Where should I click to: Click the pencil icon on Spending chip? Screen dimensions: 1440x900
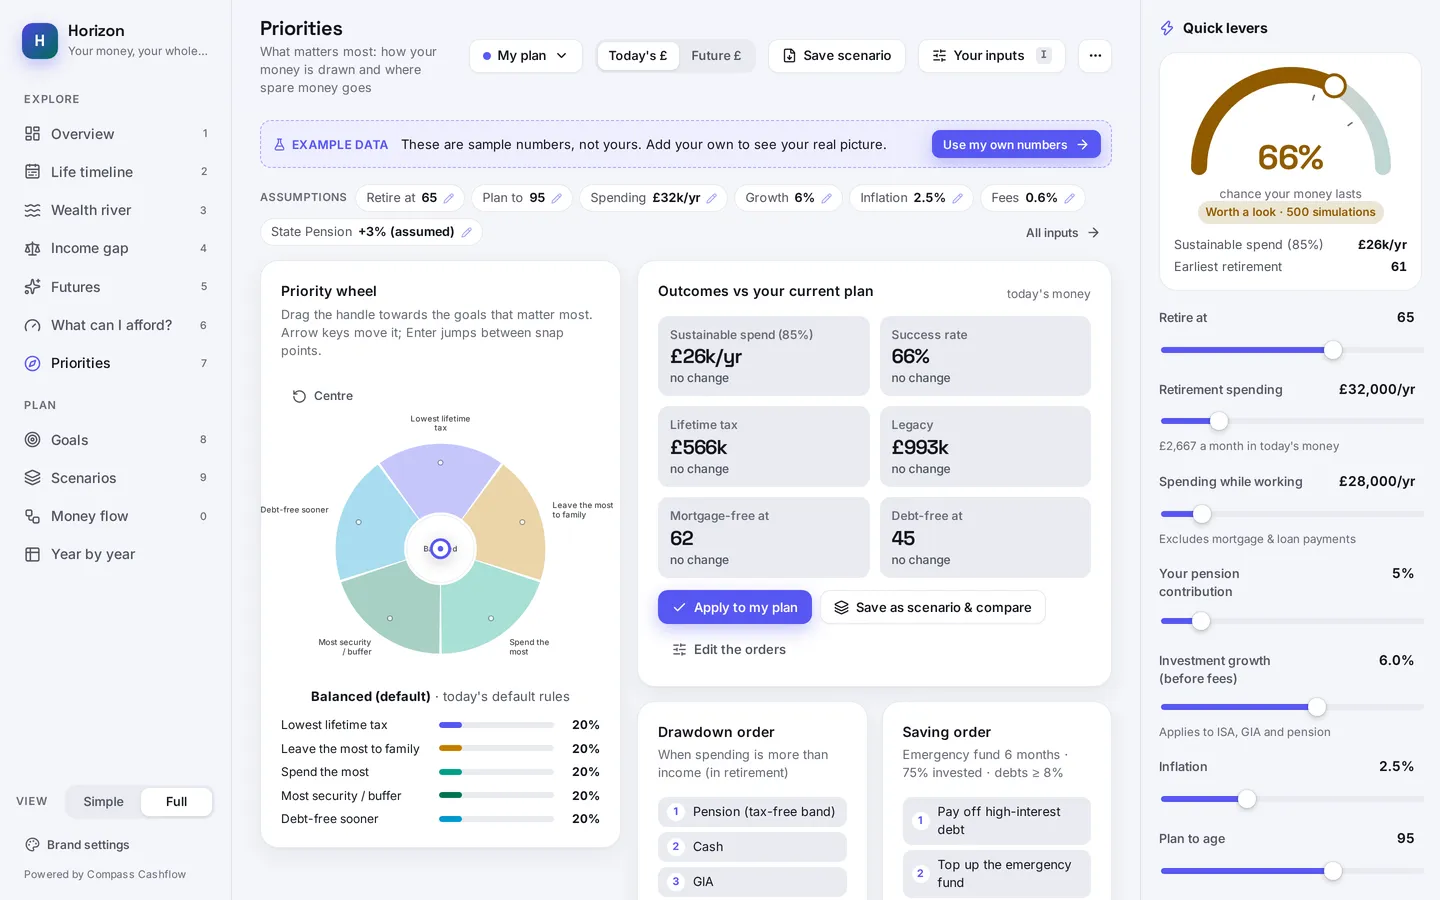tap(712, 198)
